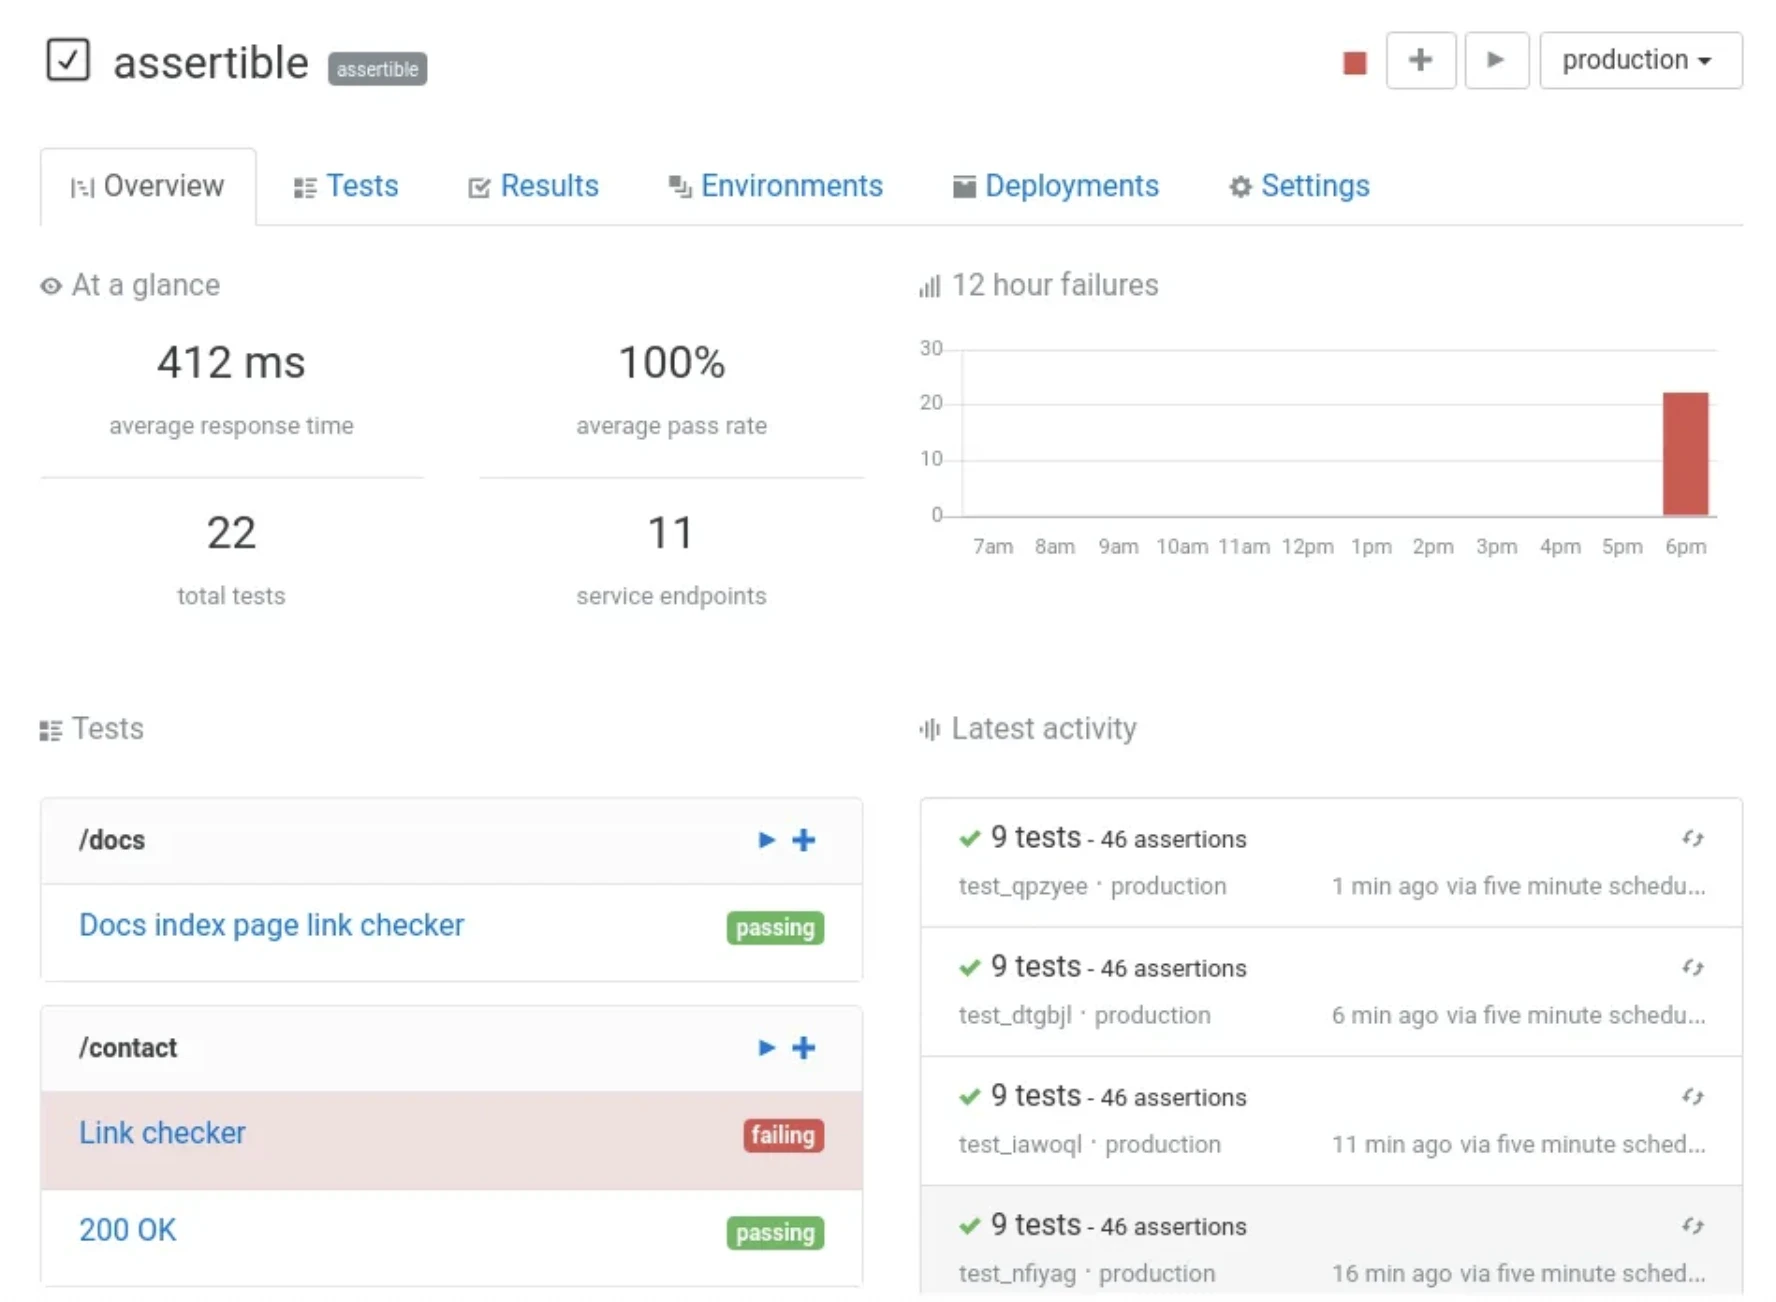This screenshot has height=1302, width=1776.
Task: Rerun the test_qpzyee activity entry
Action: (x=1694, y=839)
